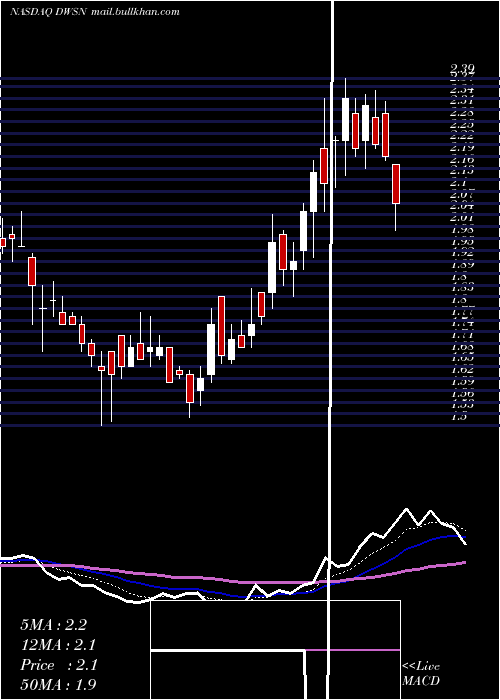Click the most recent red candlestick

396,184
